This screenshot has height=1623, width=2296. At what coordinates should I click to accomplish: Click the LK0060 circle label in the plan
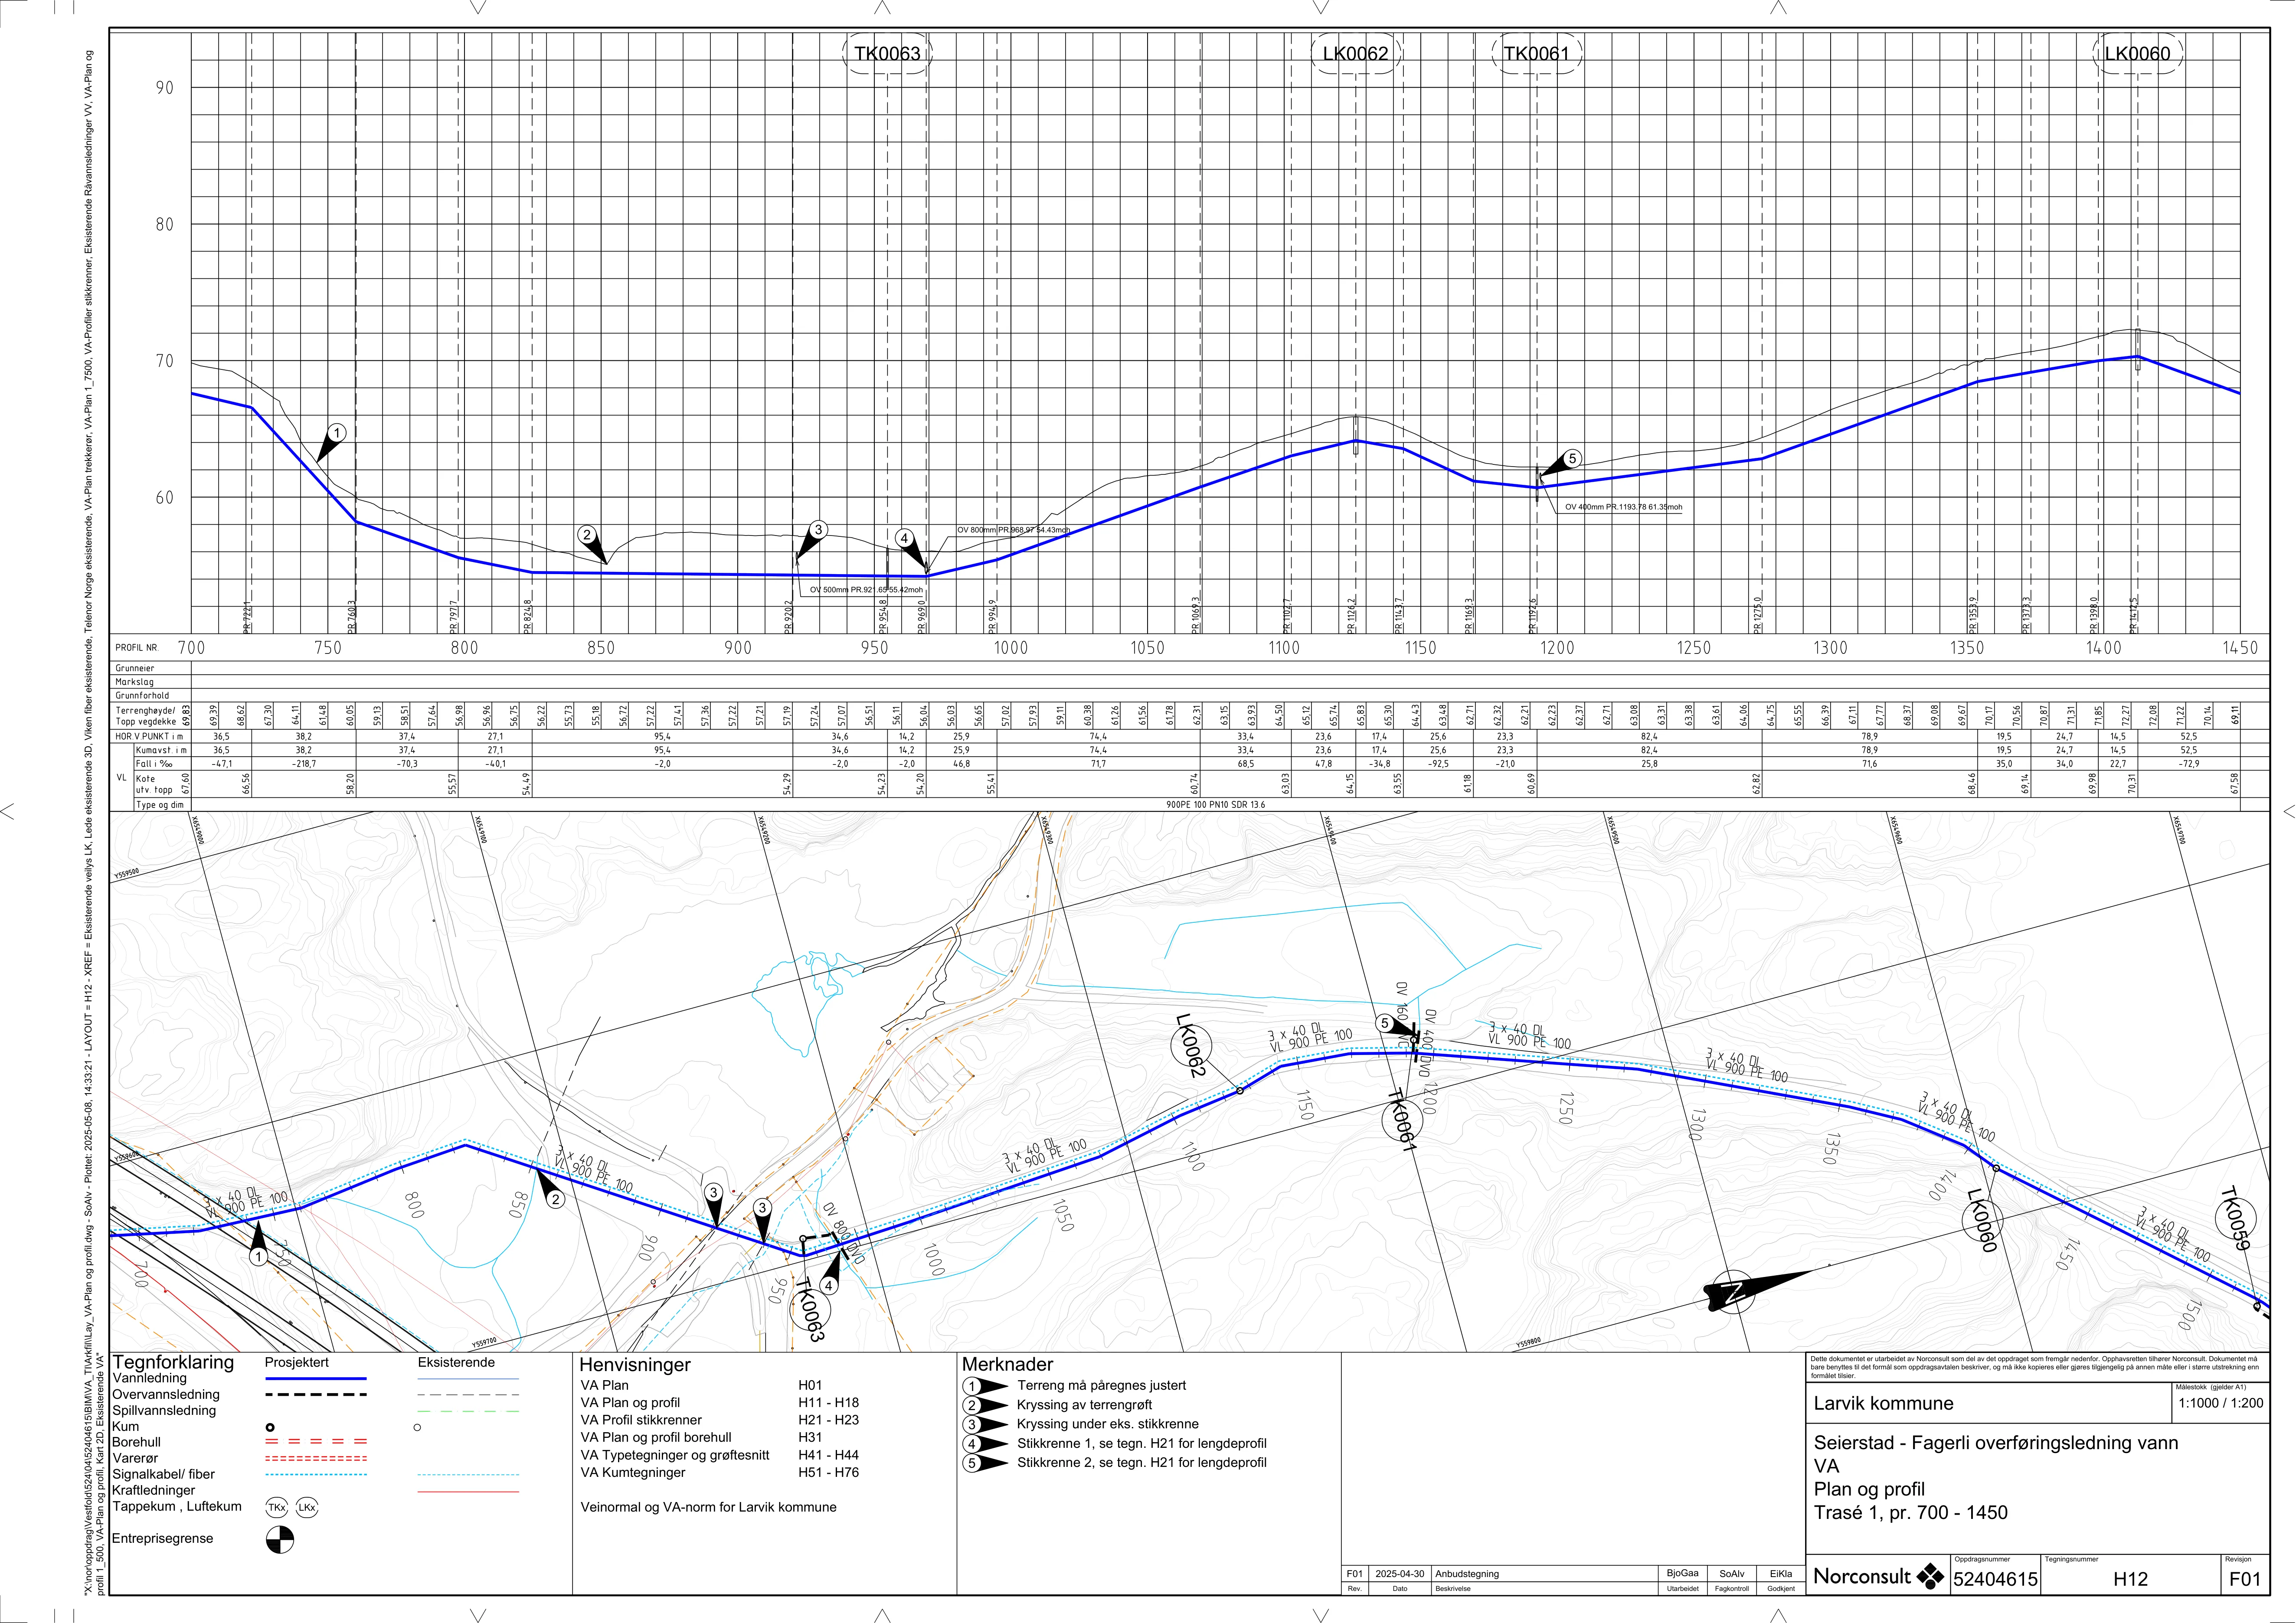point(1983,1220)
